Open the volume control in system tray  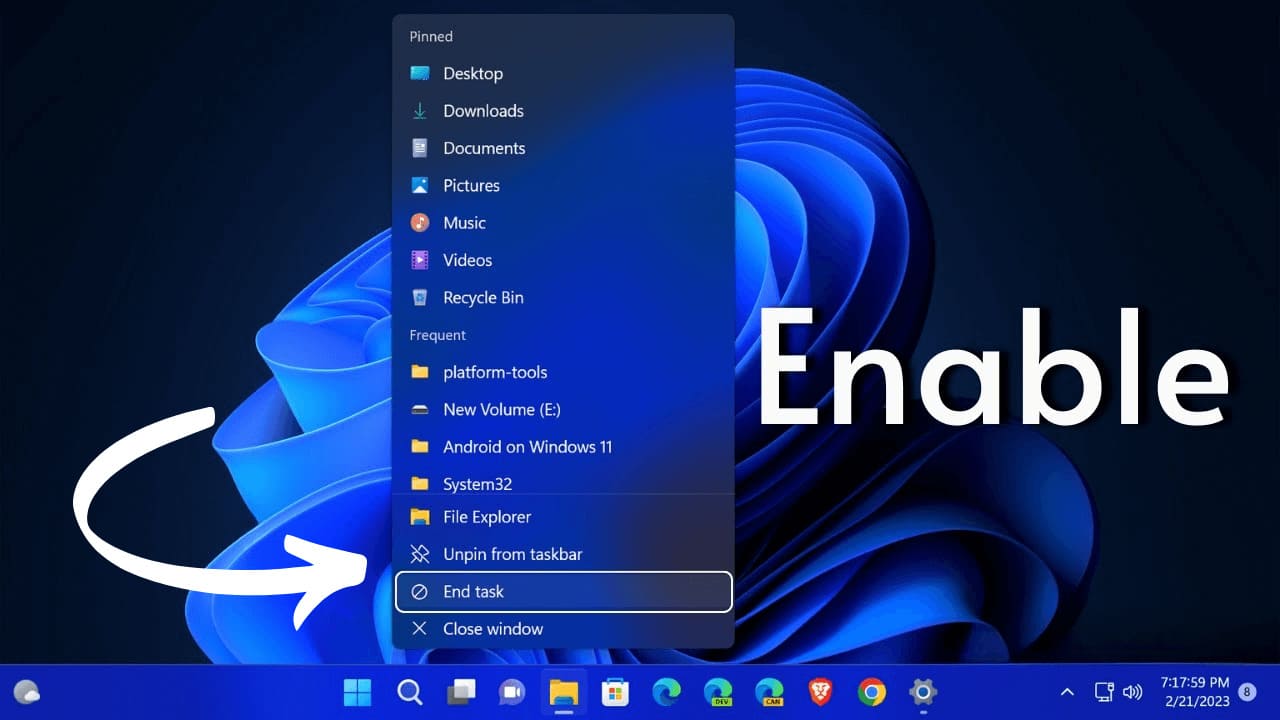[1133, 691]
